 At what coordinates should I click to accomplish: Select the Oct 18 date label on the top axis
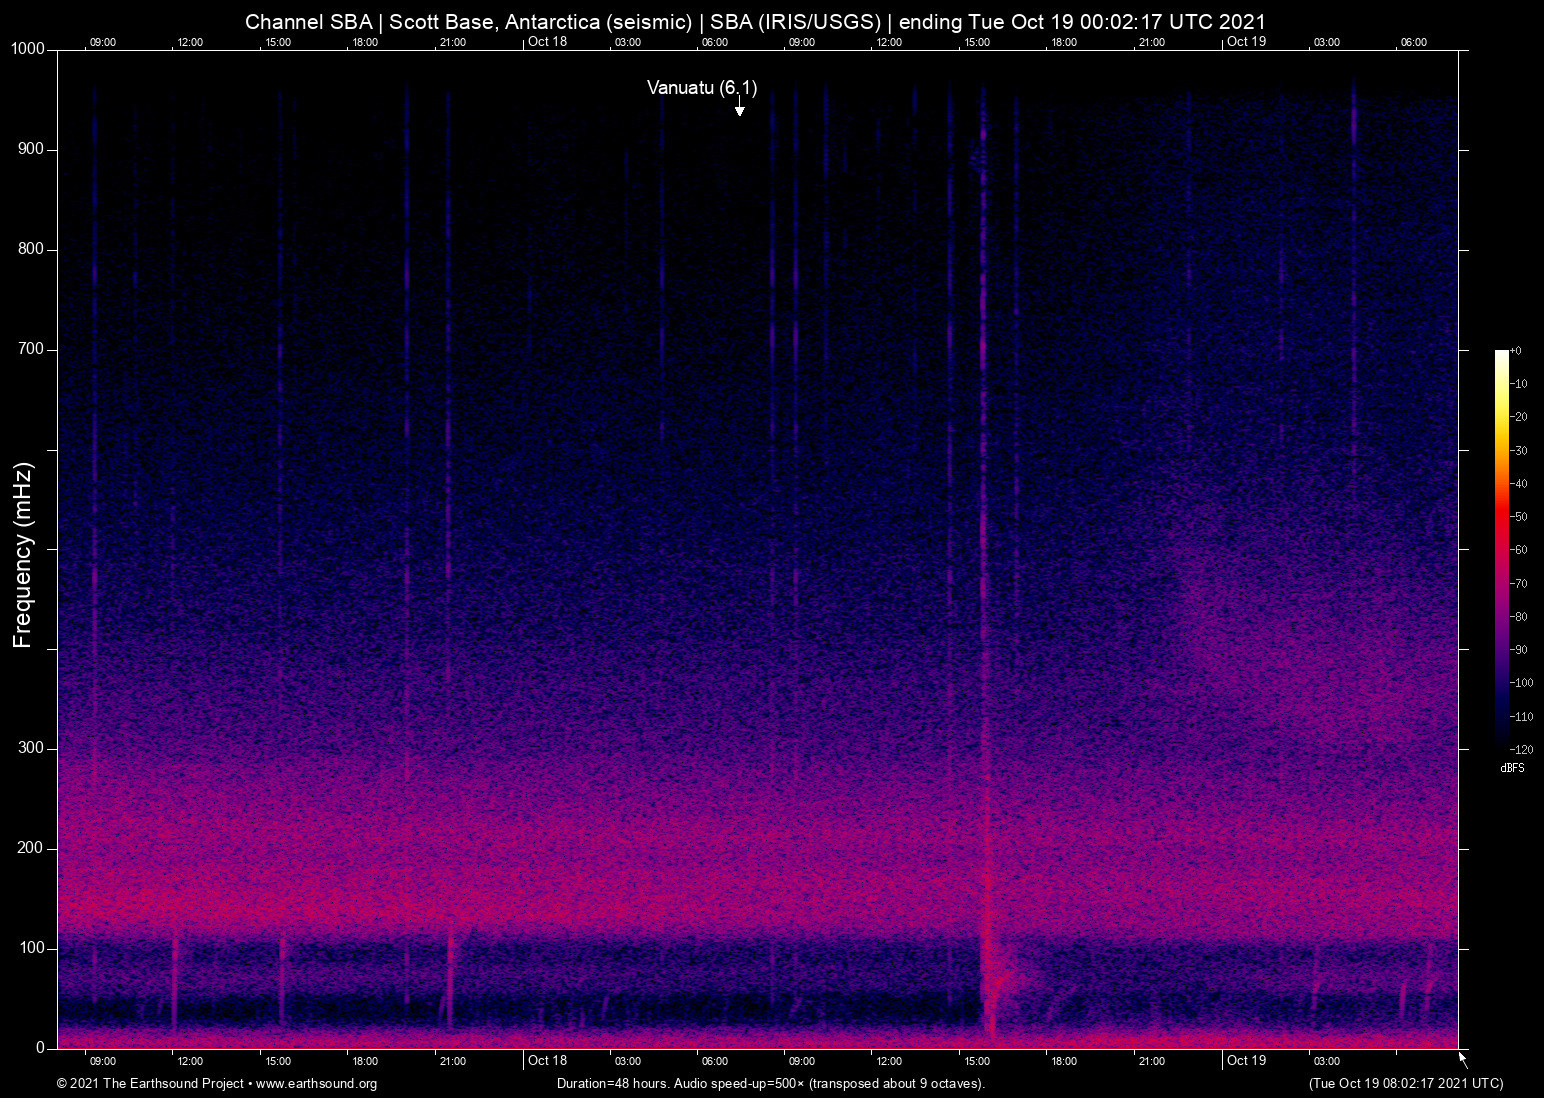click(547, 42)
